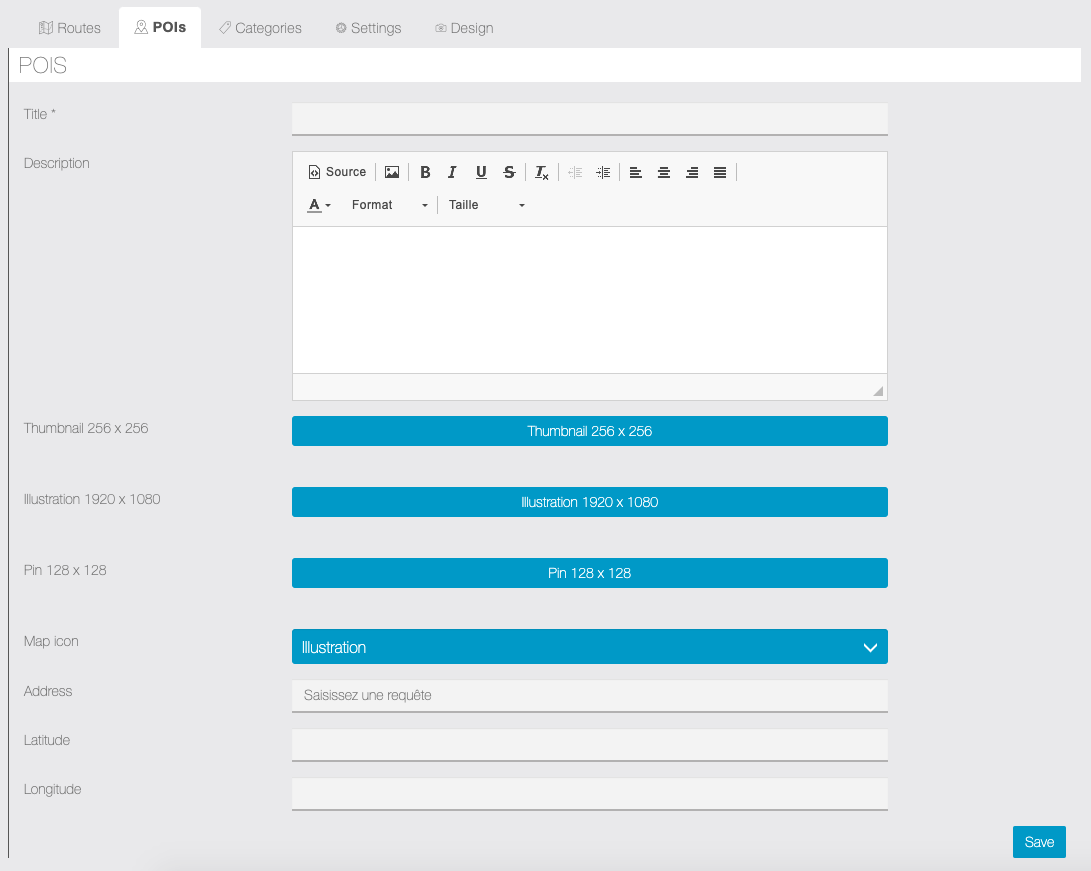Expand the Map icon Illustration dropdown
Screen dimensions: 1091x871
click(589, 647)
